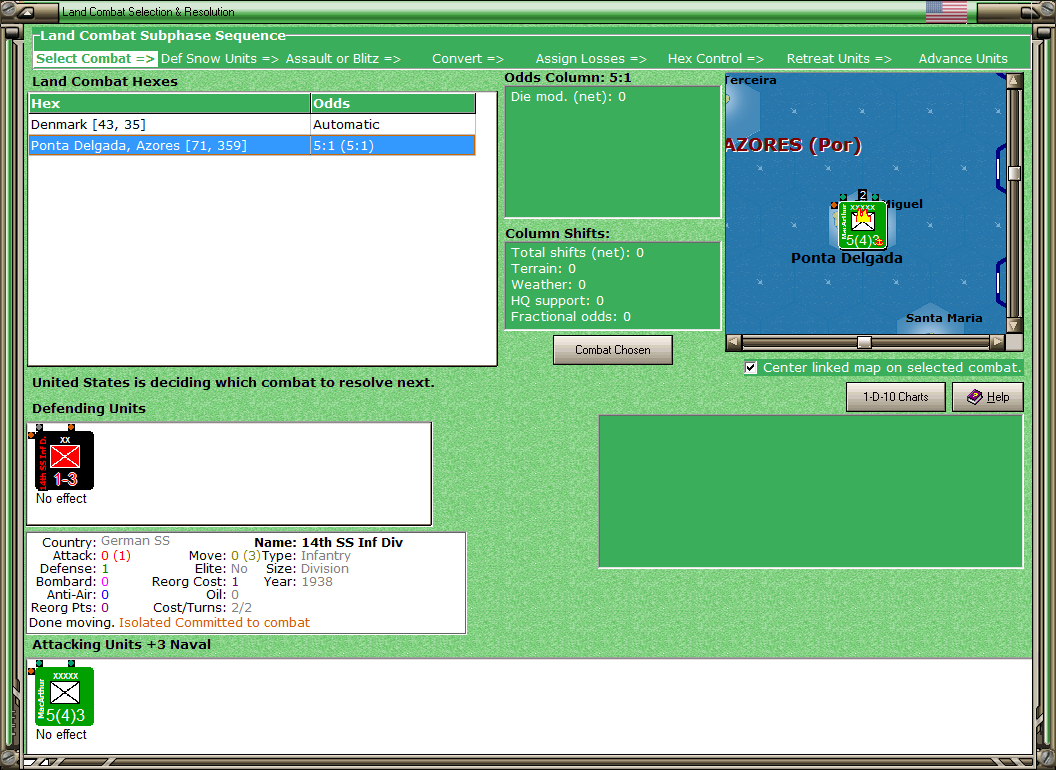Click the mini map scroll down arrow

click(1014, 325)
